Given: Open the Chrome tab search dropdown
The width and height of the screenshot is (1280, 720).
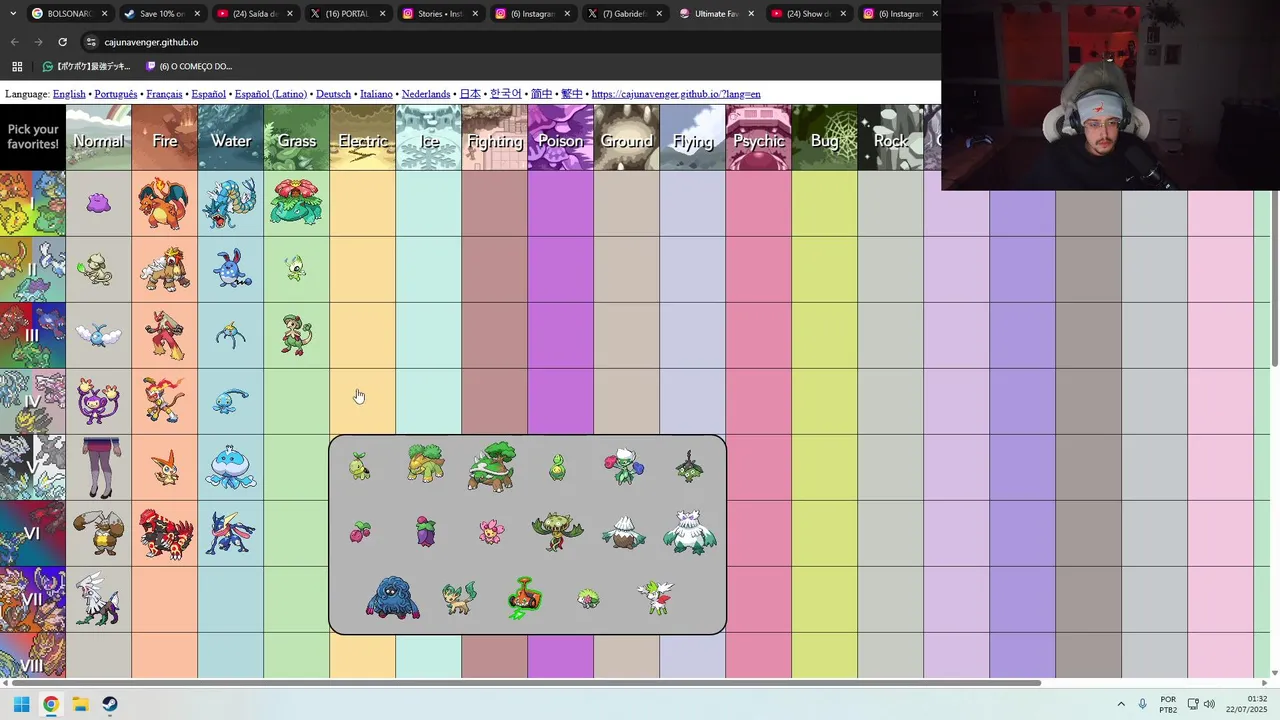Looking at the screenshot, I should tap(13, 14).
